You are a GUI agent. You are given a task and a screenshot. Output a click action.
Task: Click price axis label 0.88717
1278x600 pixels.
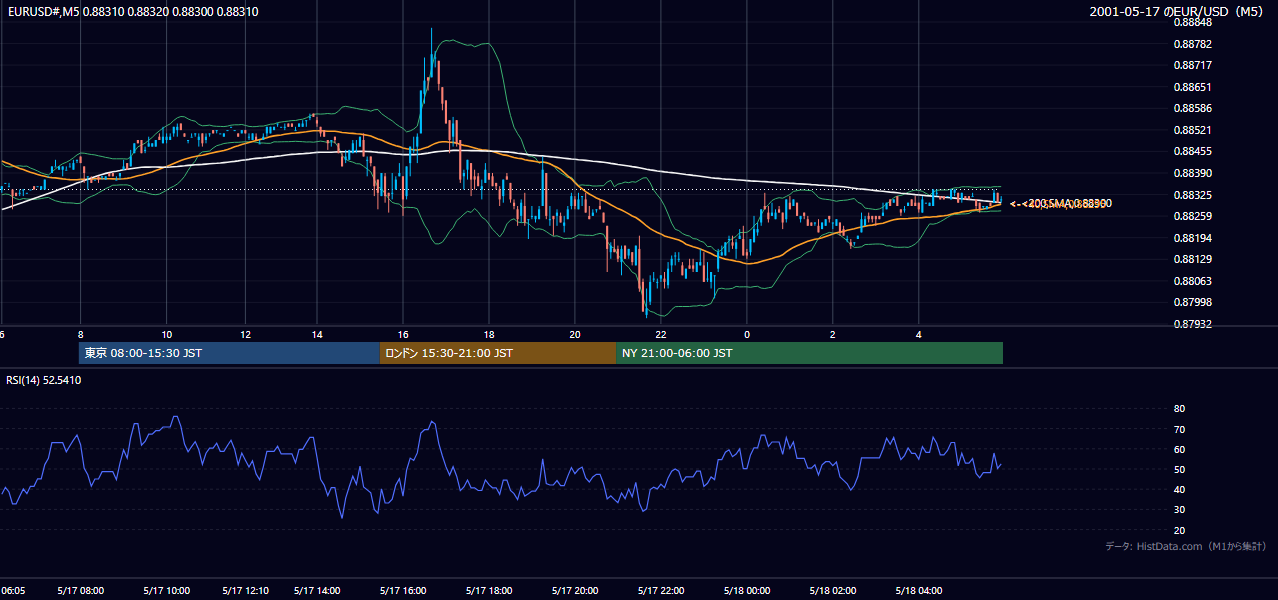[x=1192, y=66]
